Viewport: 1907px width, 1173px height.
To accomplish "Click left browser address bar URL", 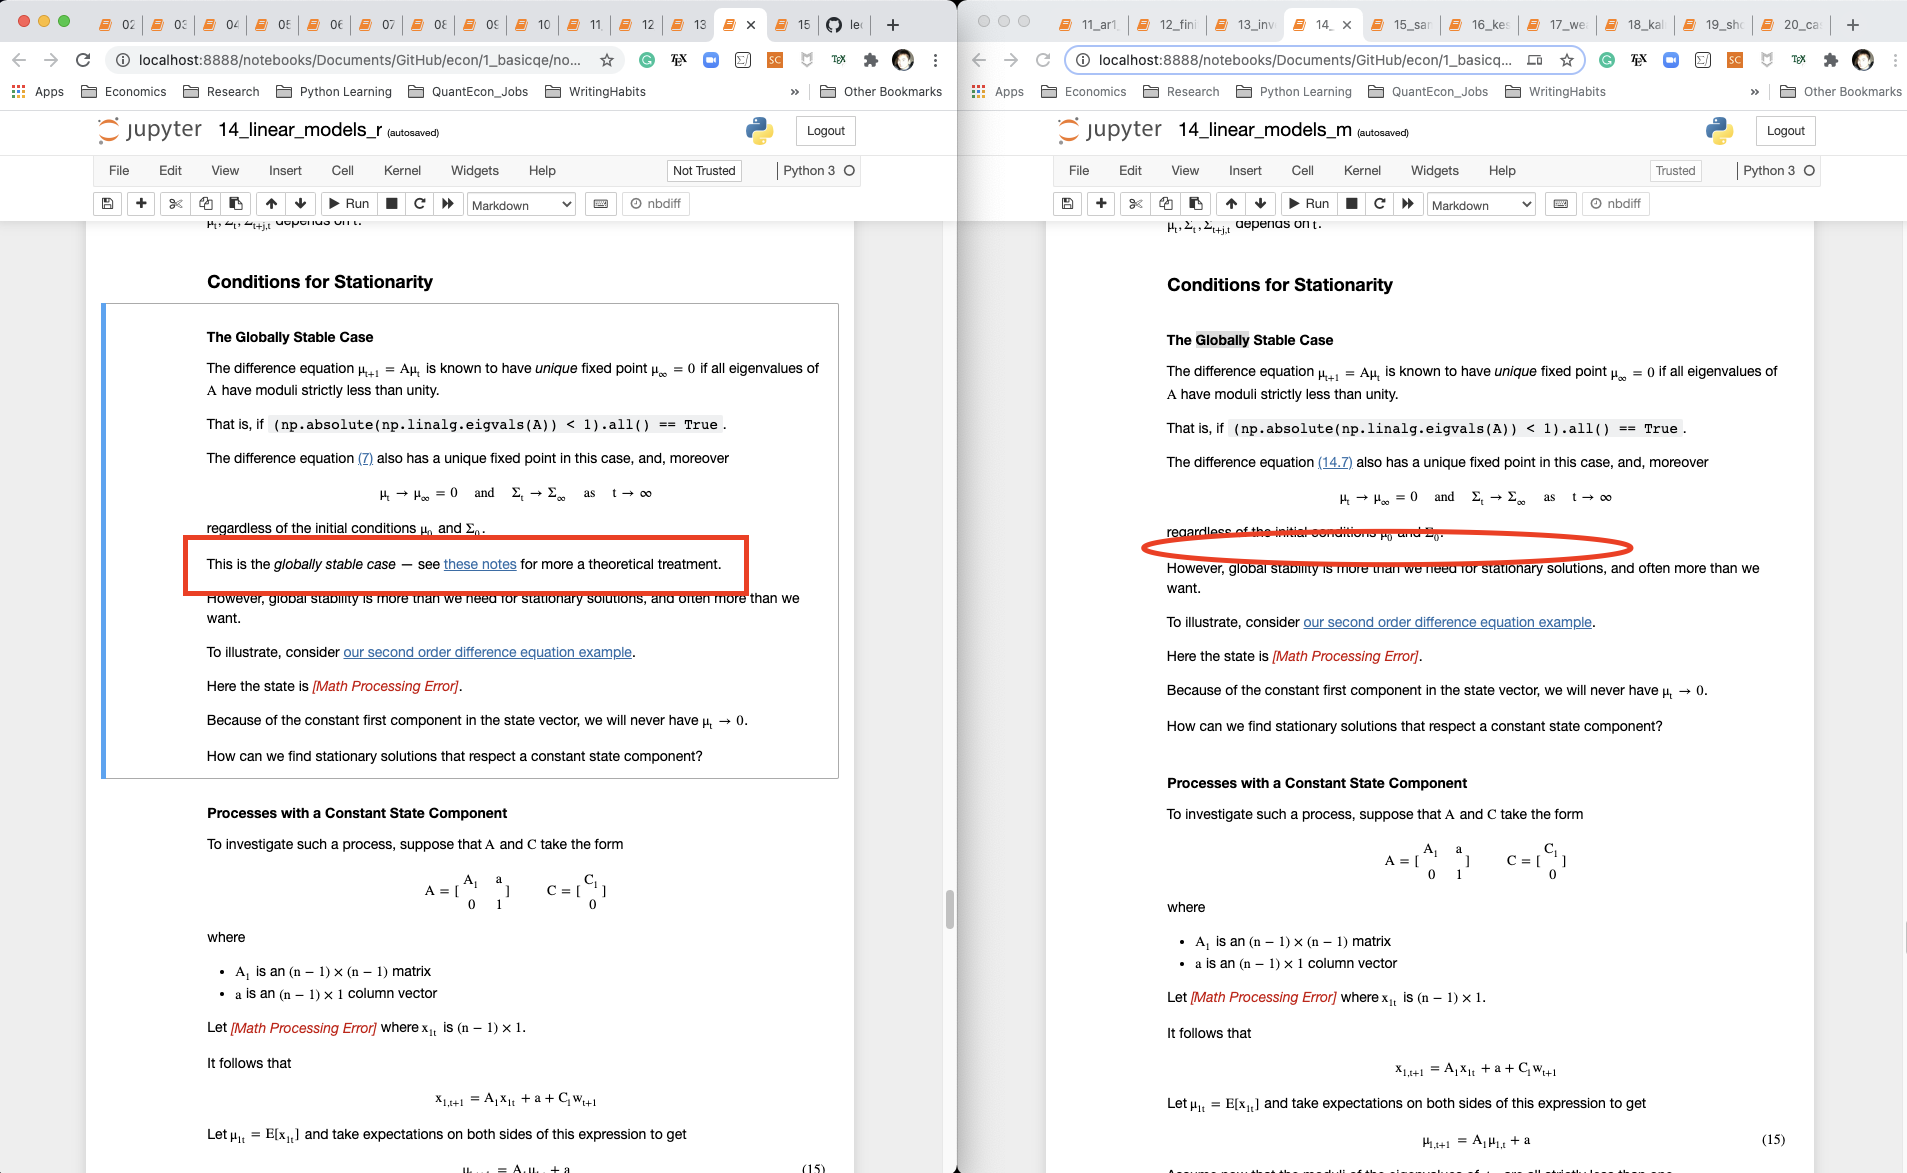I will 360,60.
